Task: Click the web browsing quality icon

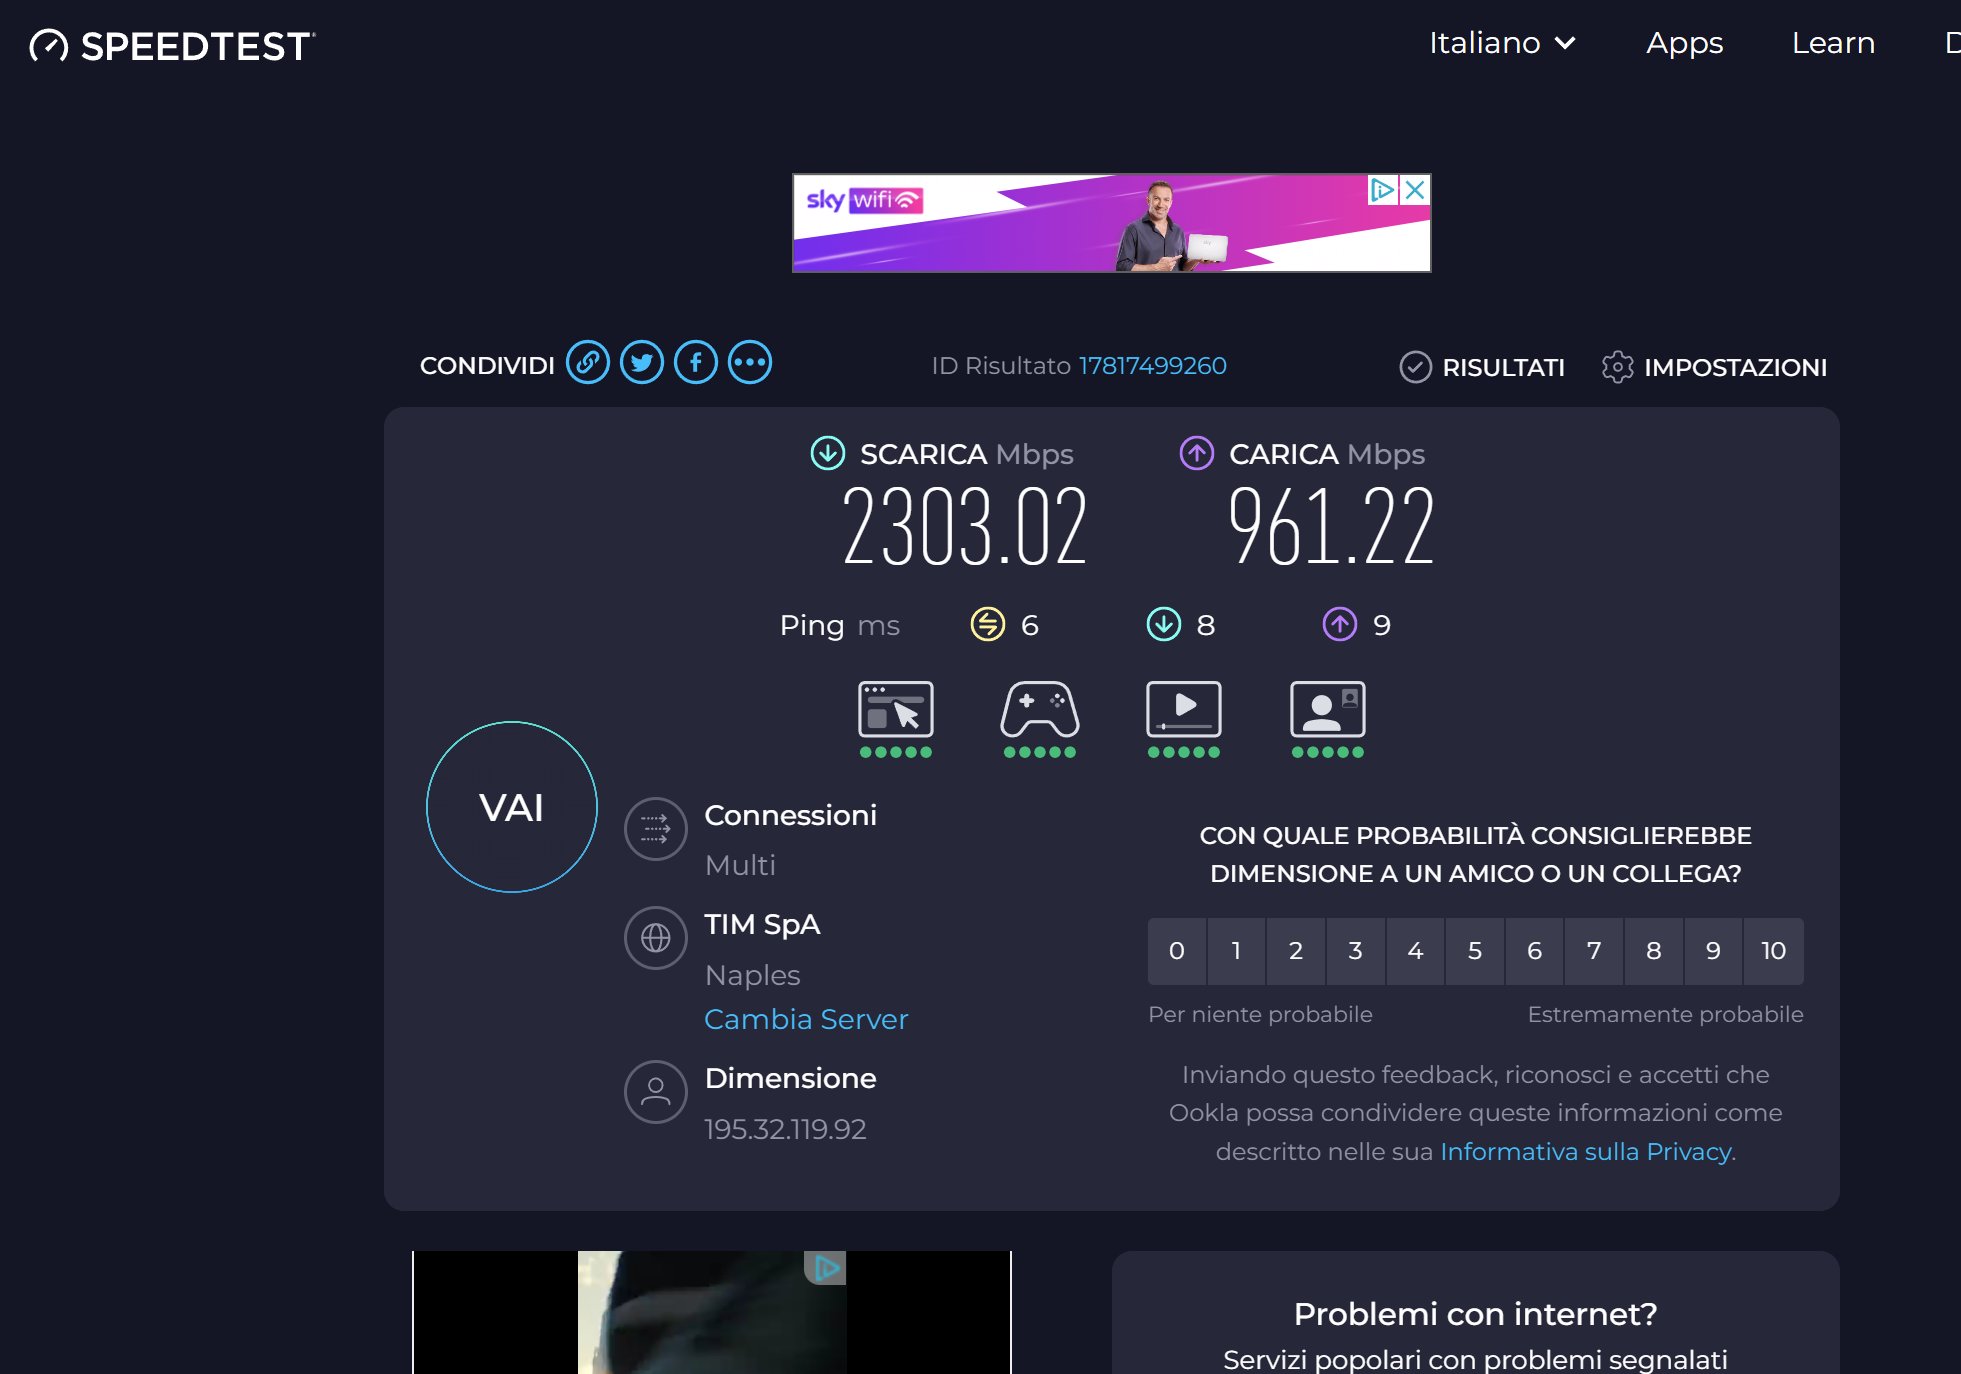Action: click(x=895, y=711)
